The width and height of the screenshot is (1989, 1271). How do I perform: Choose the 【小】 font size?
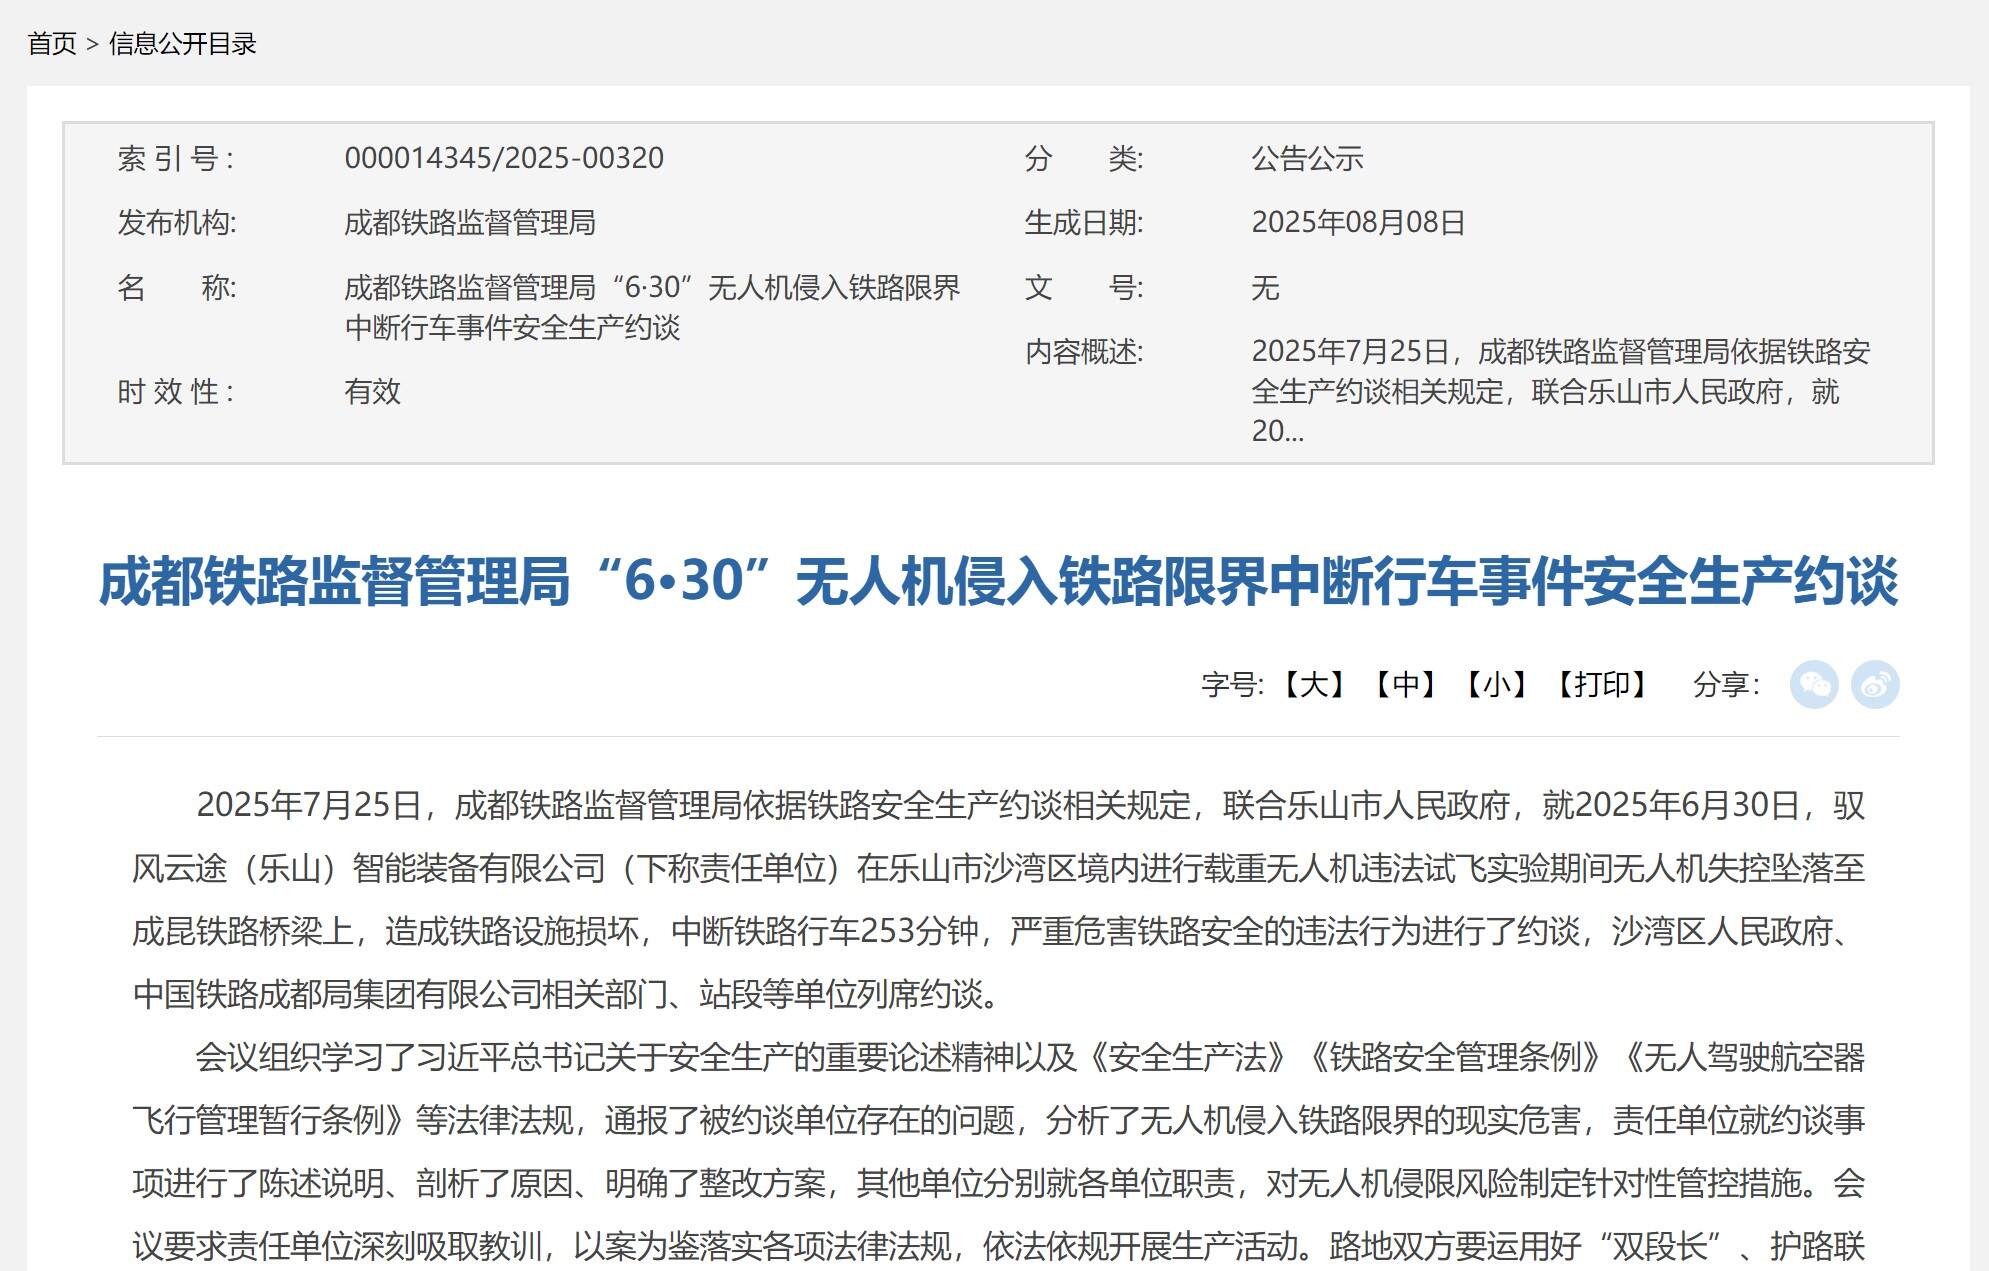pos(1496,685)
